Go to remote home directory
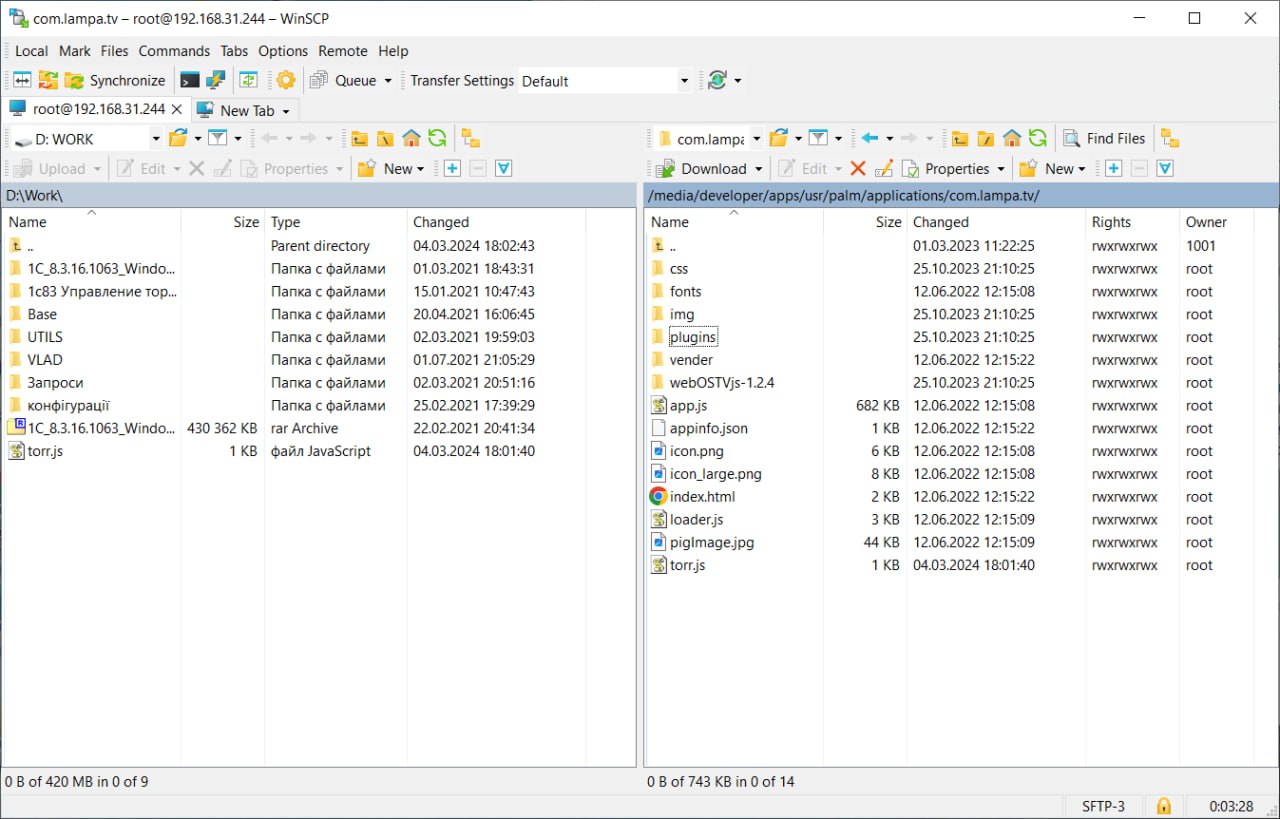This screenshot has width=1280, height=819. click(x=1012, y=138)
